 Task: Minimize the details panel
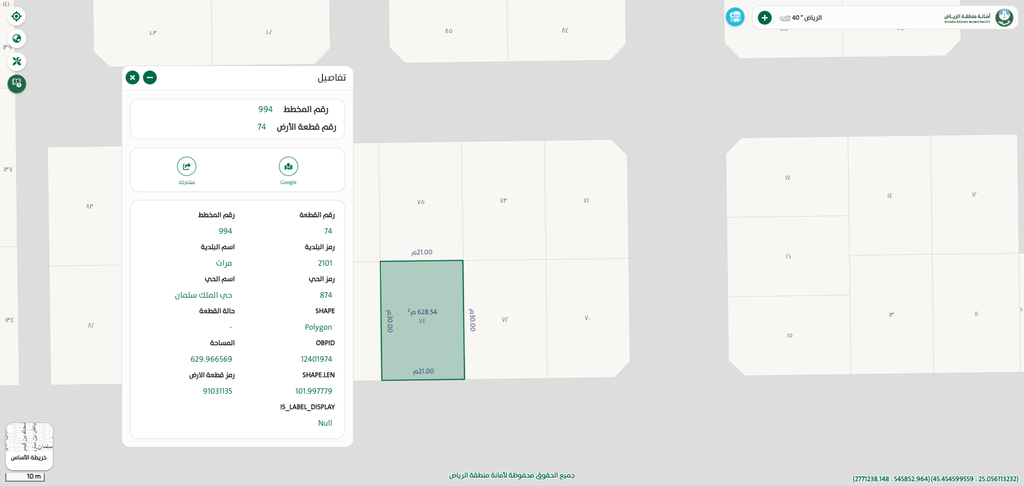tap(150, 77)
